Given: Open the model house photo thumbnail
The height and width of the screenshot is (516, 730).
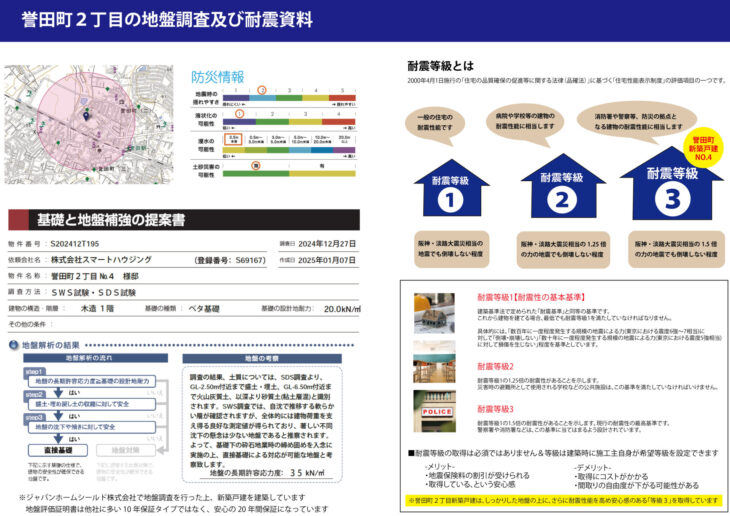Looking at the screenshot, I should coord(434,313).
